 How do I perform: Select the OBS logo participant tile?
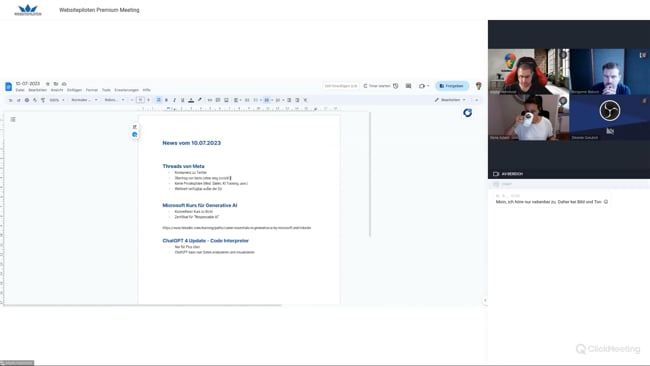(x=609, y=117)
